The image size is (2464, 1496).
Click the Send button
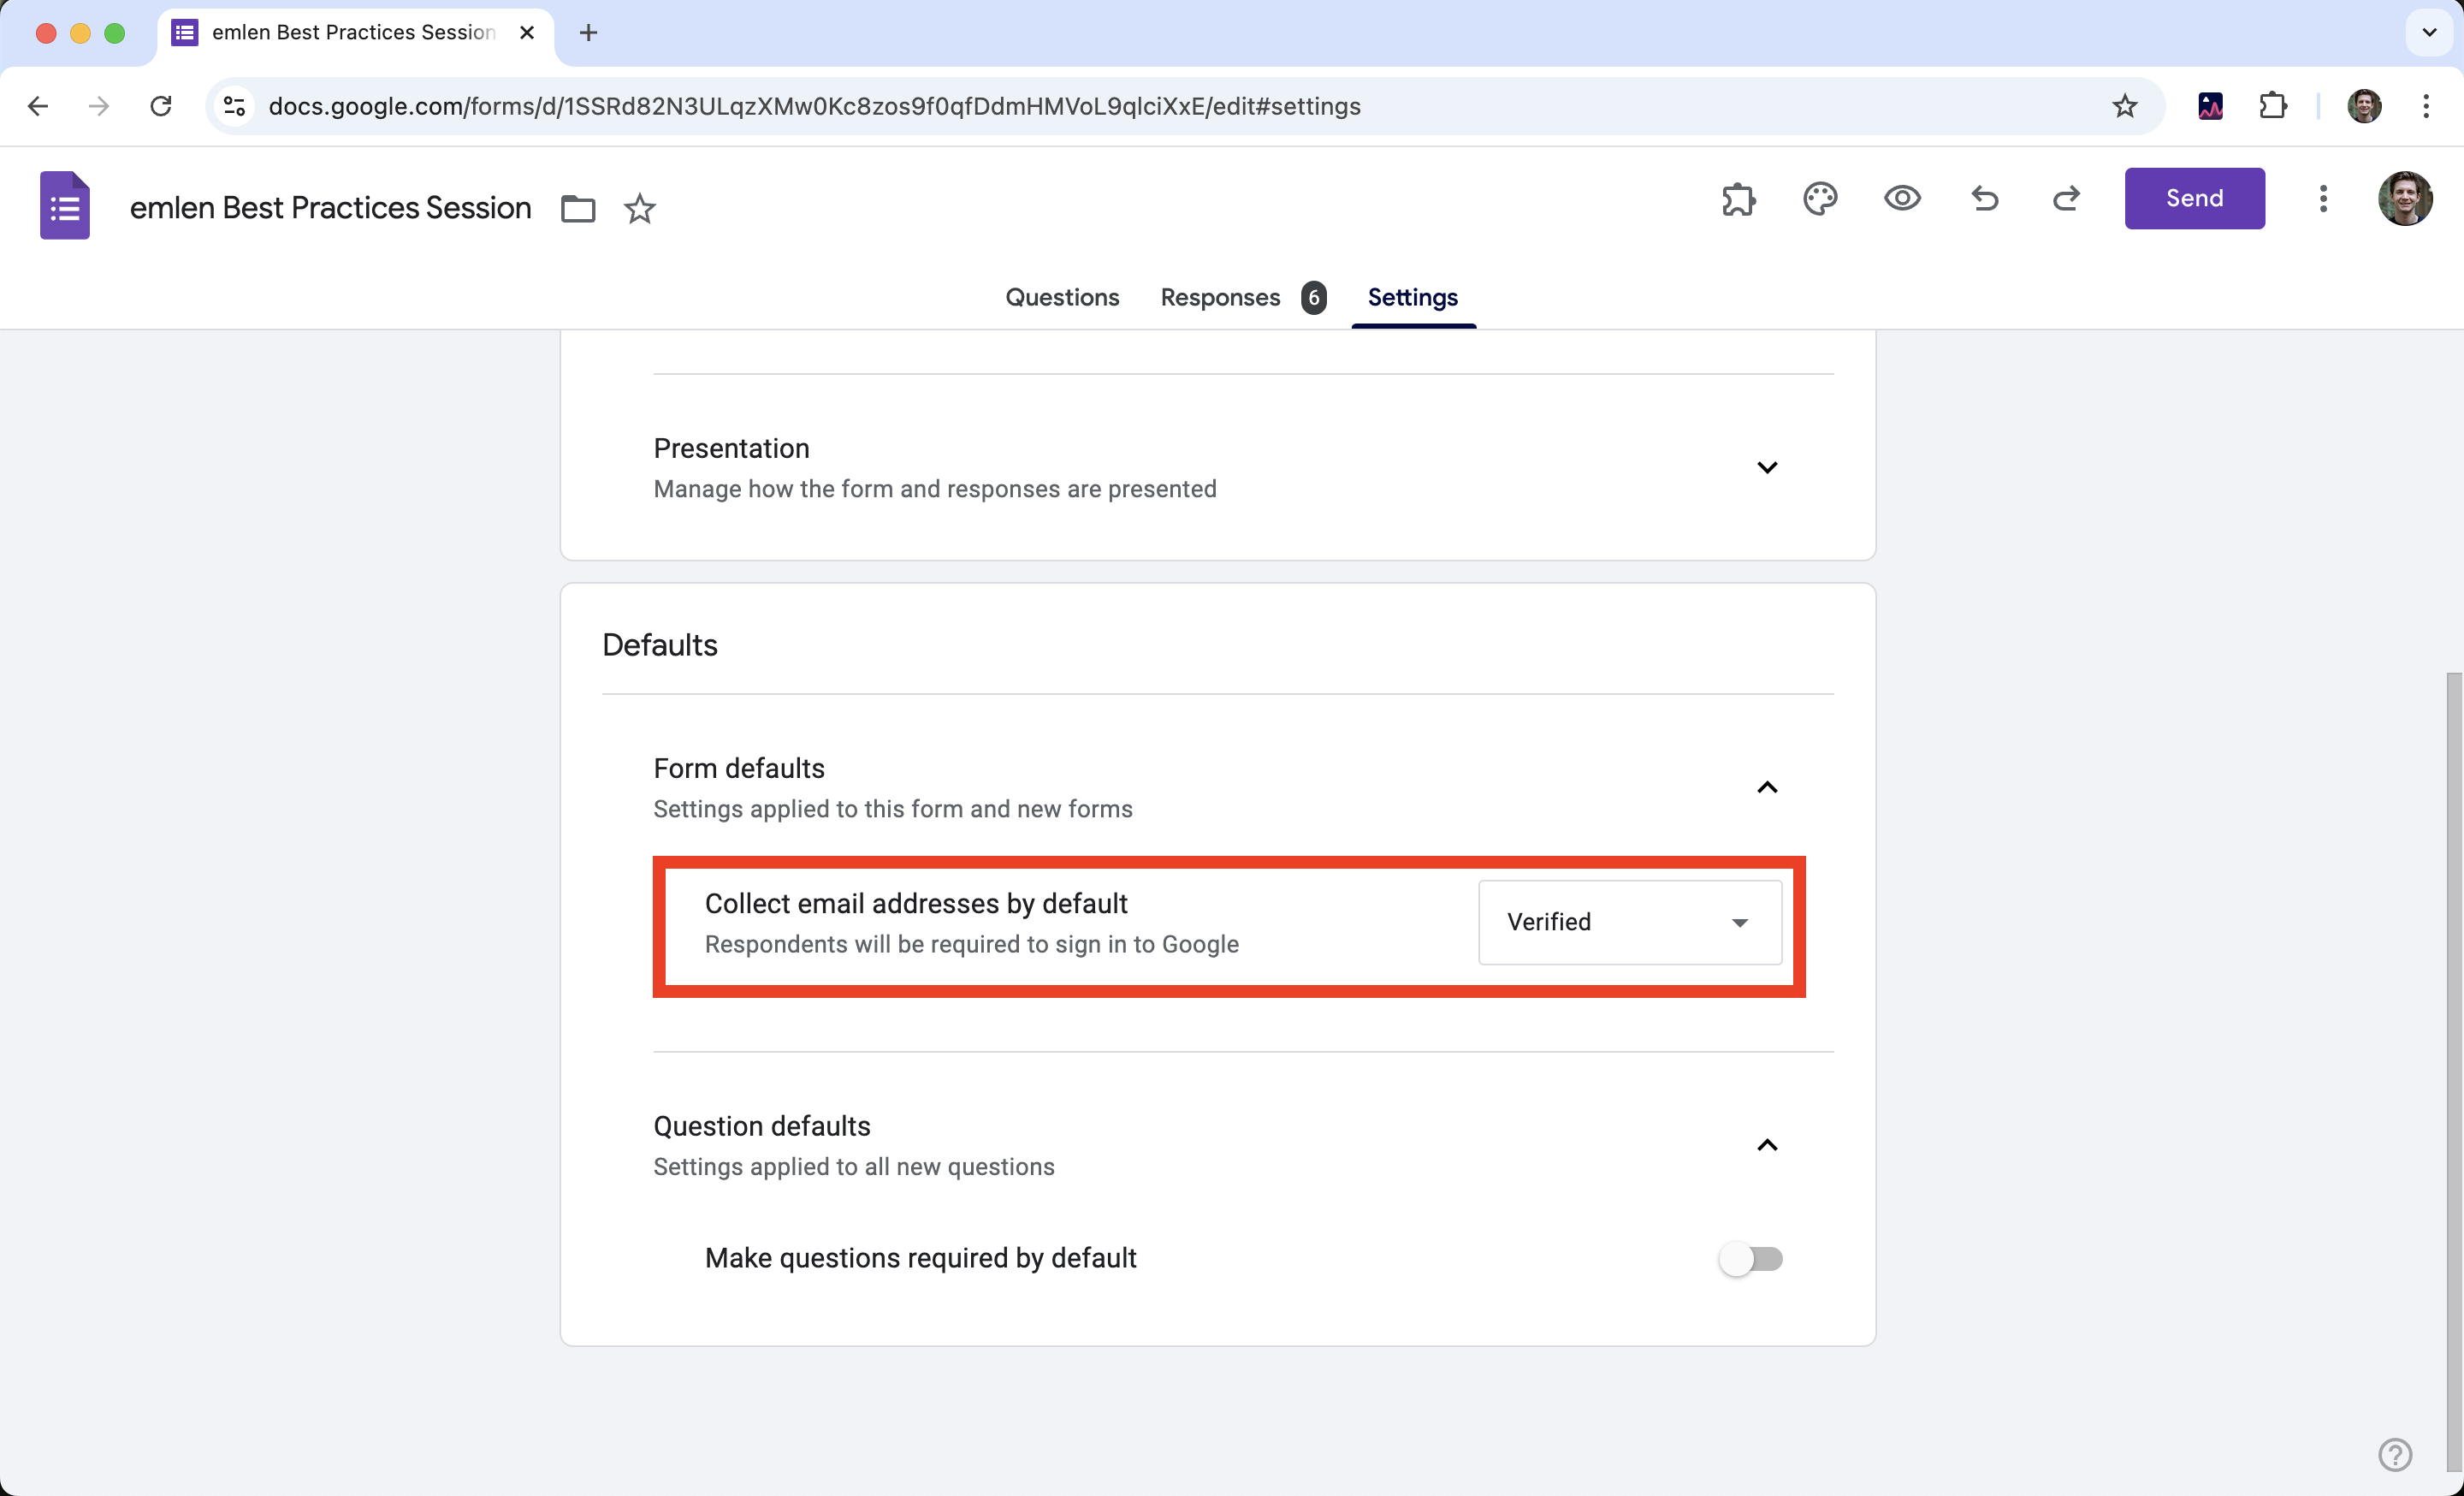[2194, 199]
